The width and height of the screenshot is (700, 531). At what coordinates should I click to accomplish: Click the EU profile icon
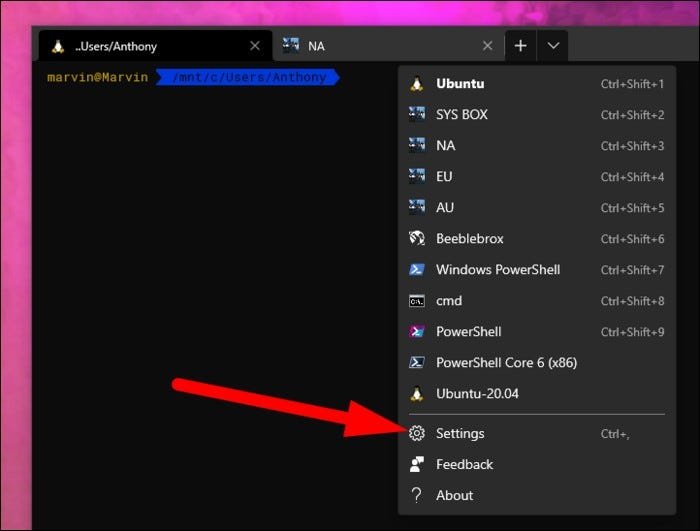click(417, 176)
